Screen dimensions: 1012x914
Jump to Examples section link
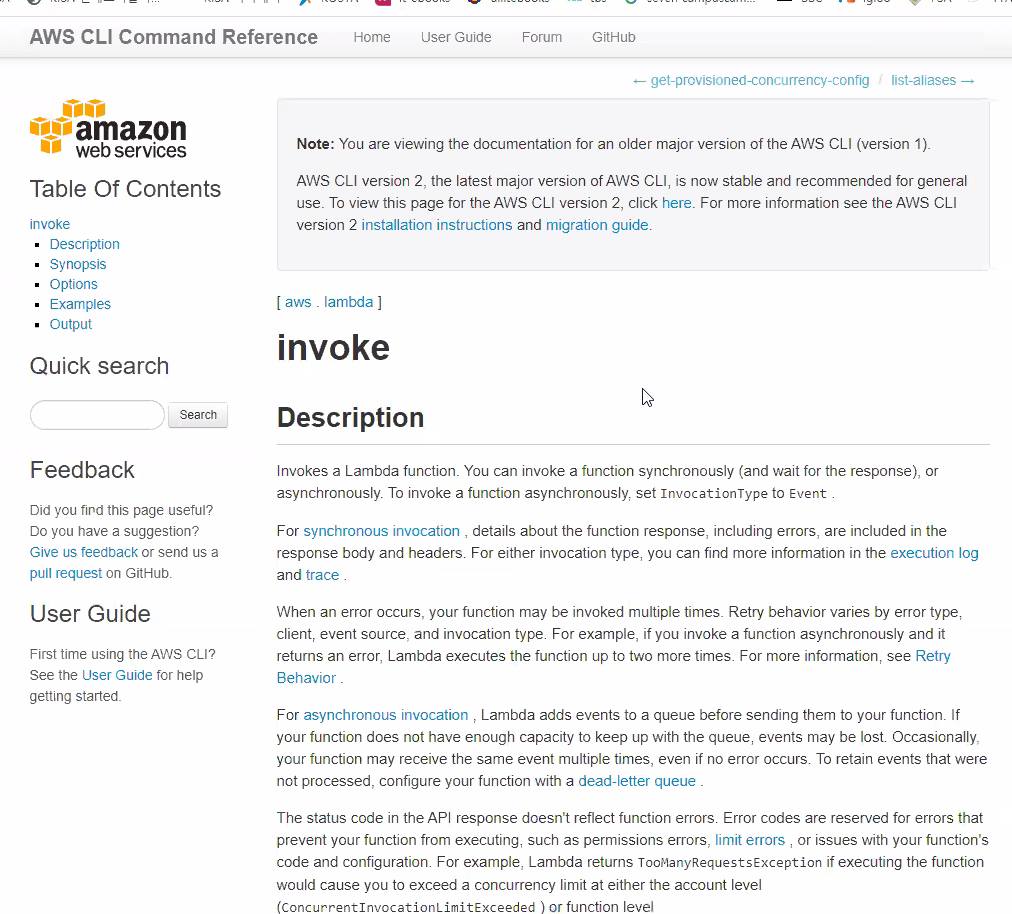pos(80,304)
